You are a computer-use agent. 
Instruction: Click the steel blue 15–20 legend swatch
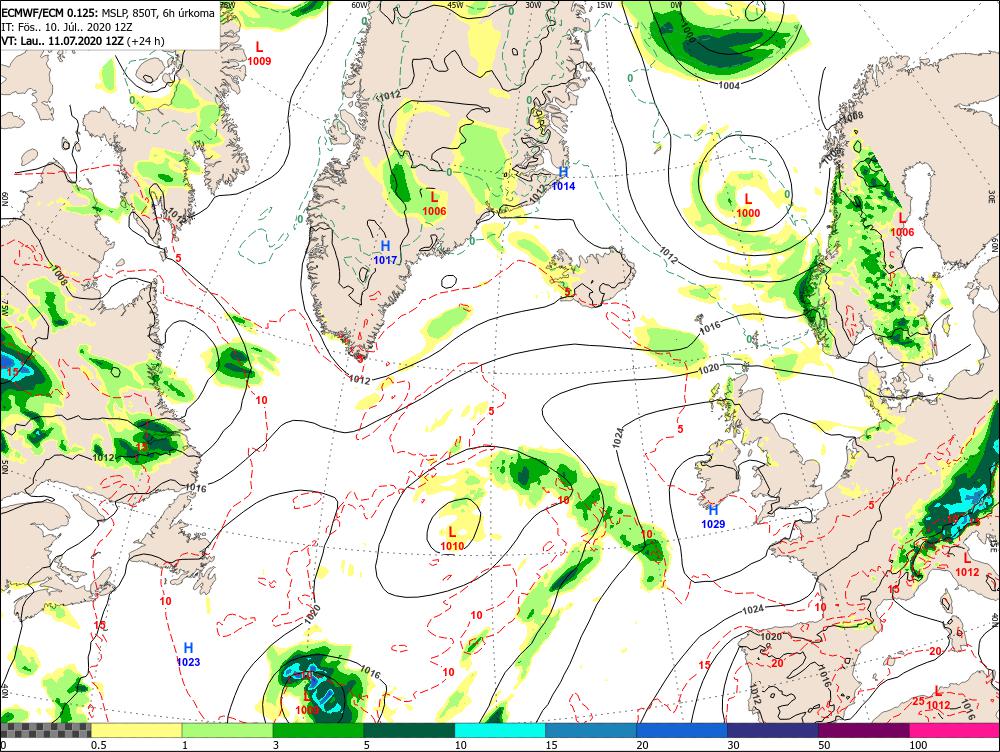[591, 730]
